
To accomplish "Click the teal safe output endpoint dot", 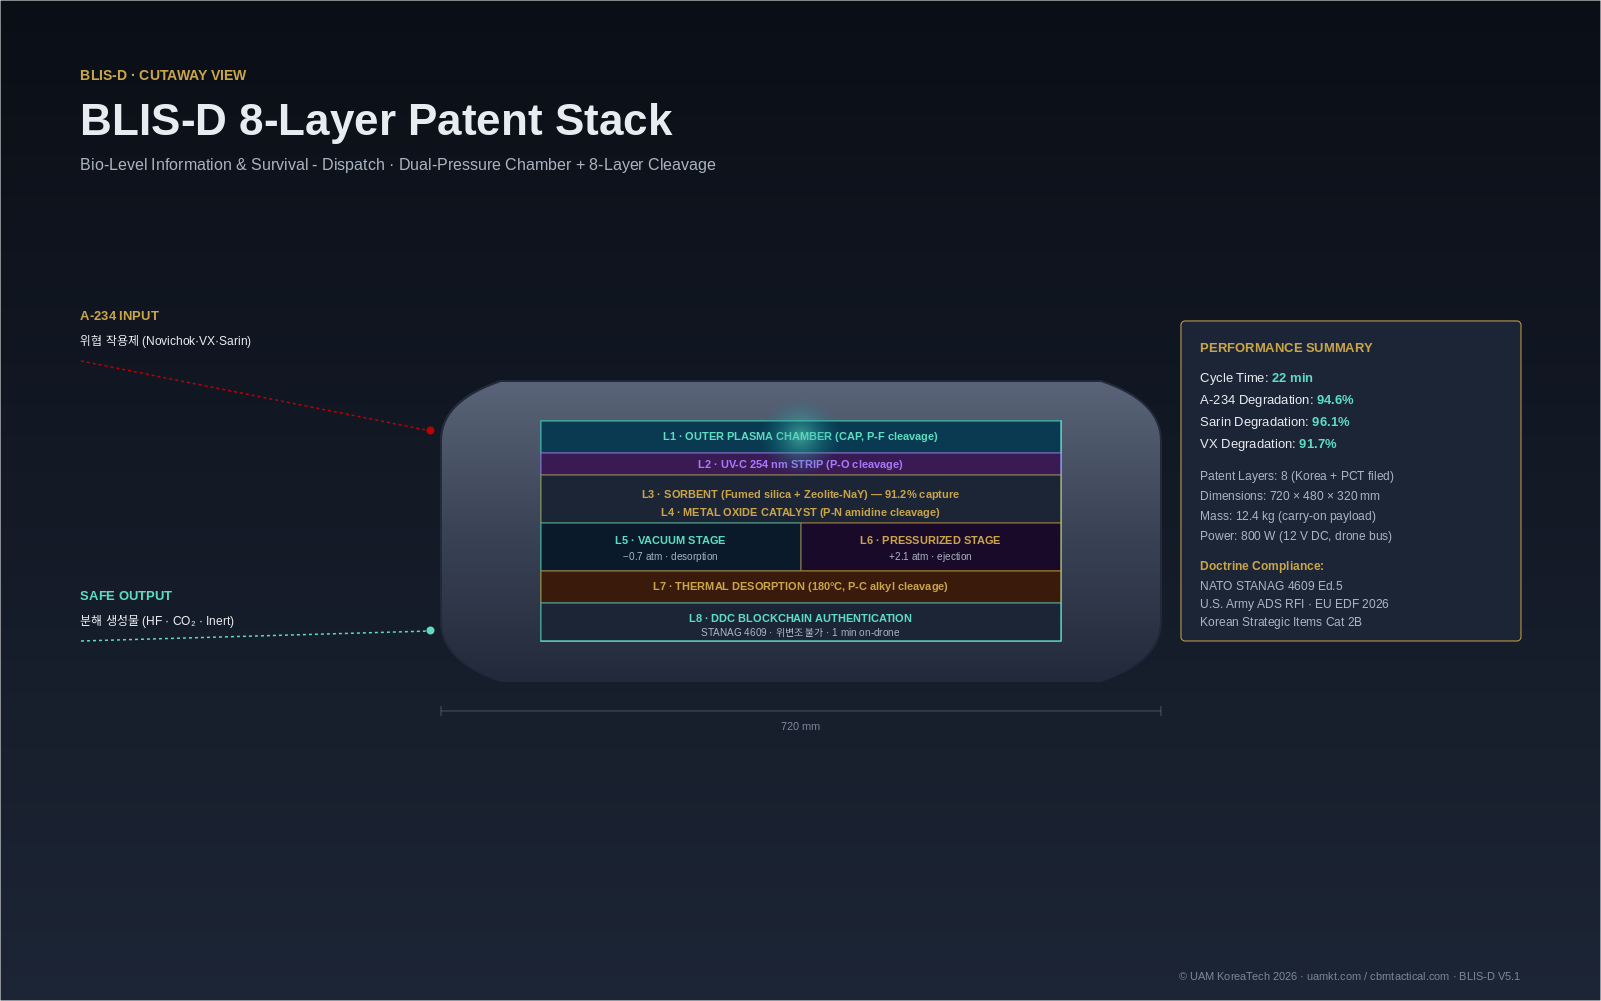I will click(x=430, y=631).
